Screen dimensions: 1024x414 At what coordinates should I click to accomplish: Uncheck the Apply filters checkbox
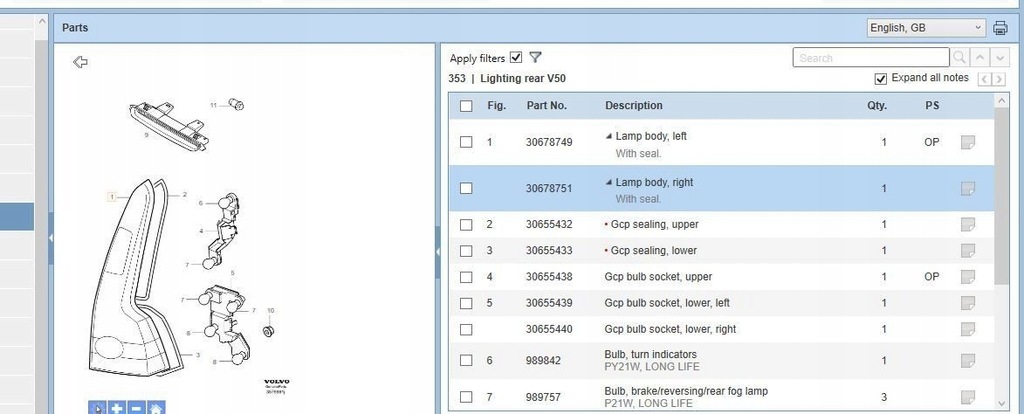point(516,57)
